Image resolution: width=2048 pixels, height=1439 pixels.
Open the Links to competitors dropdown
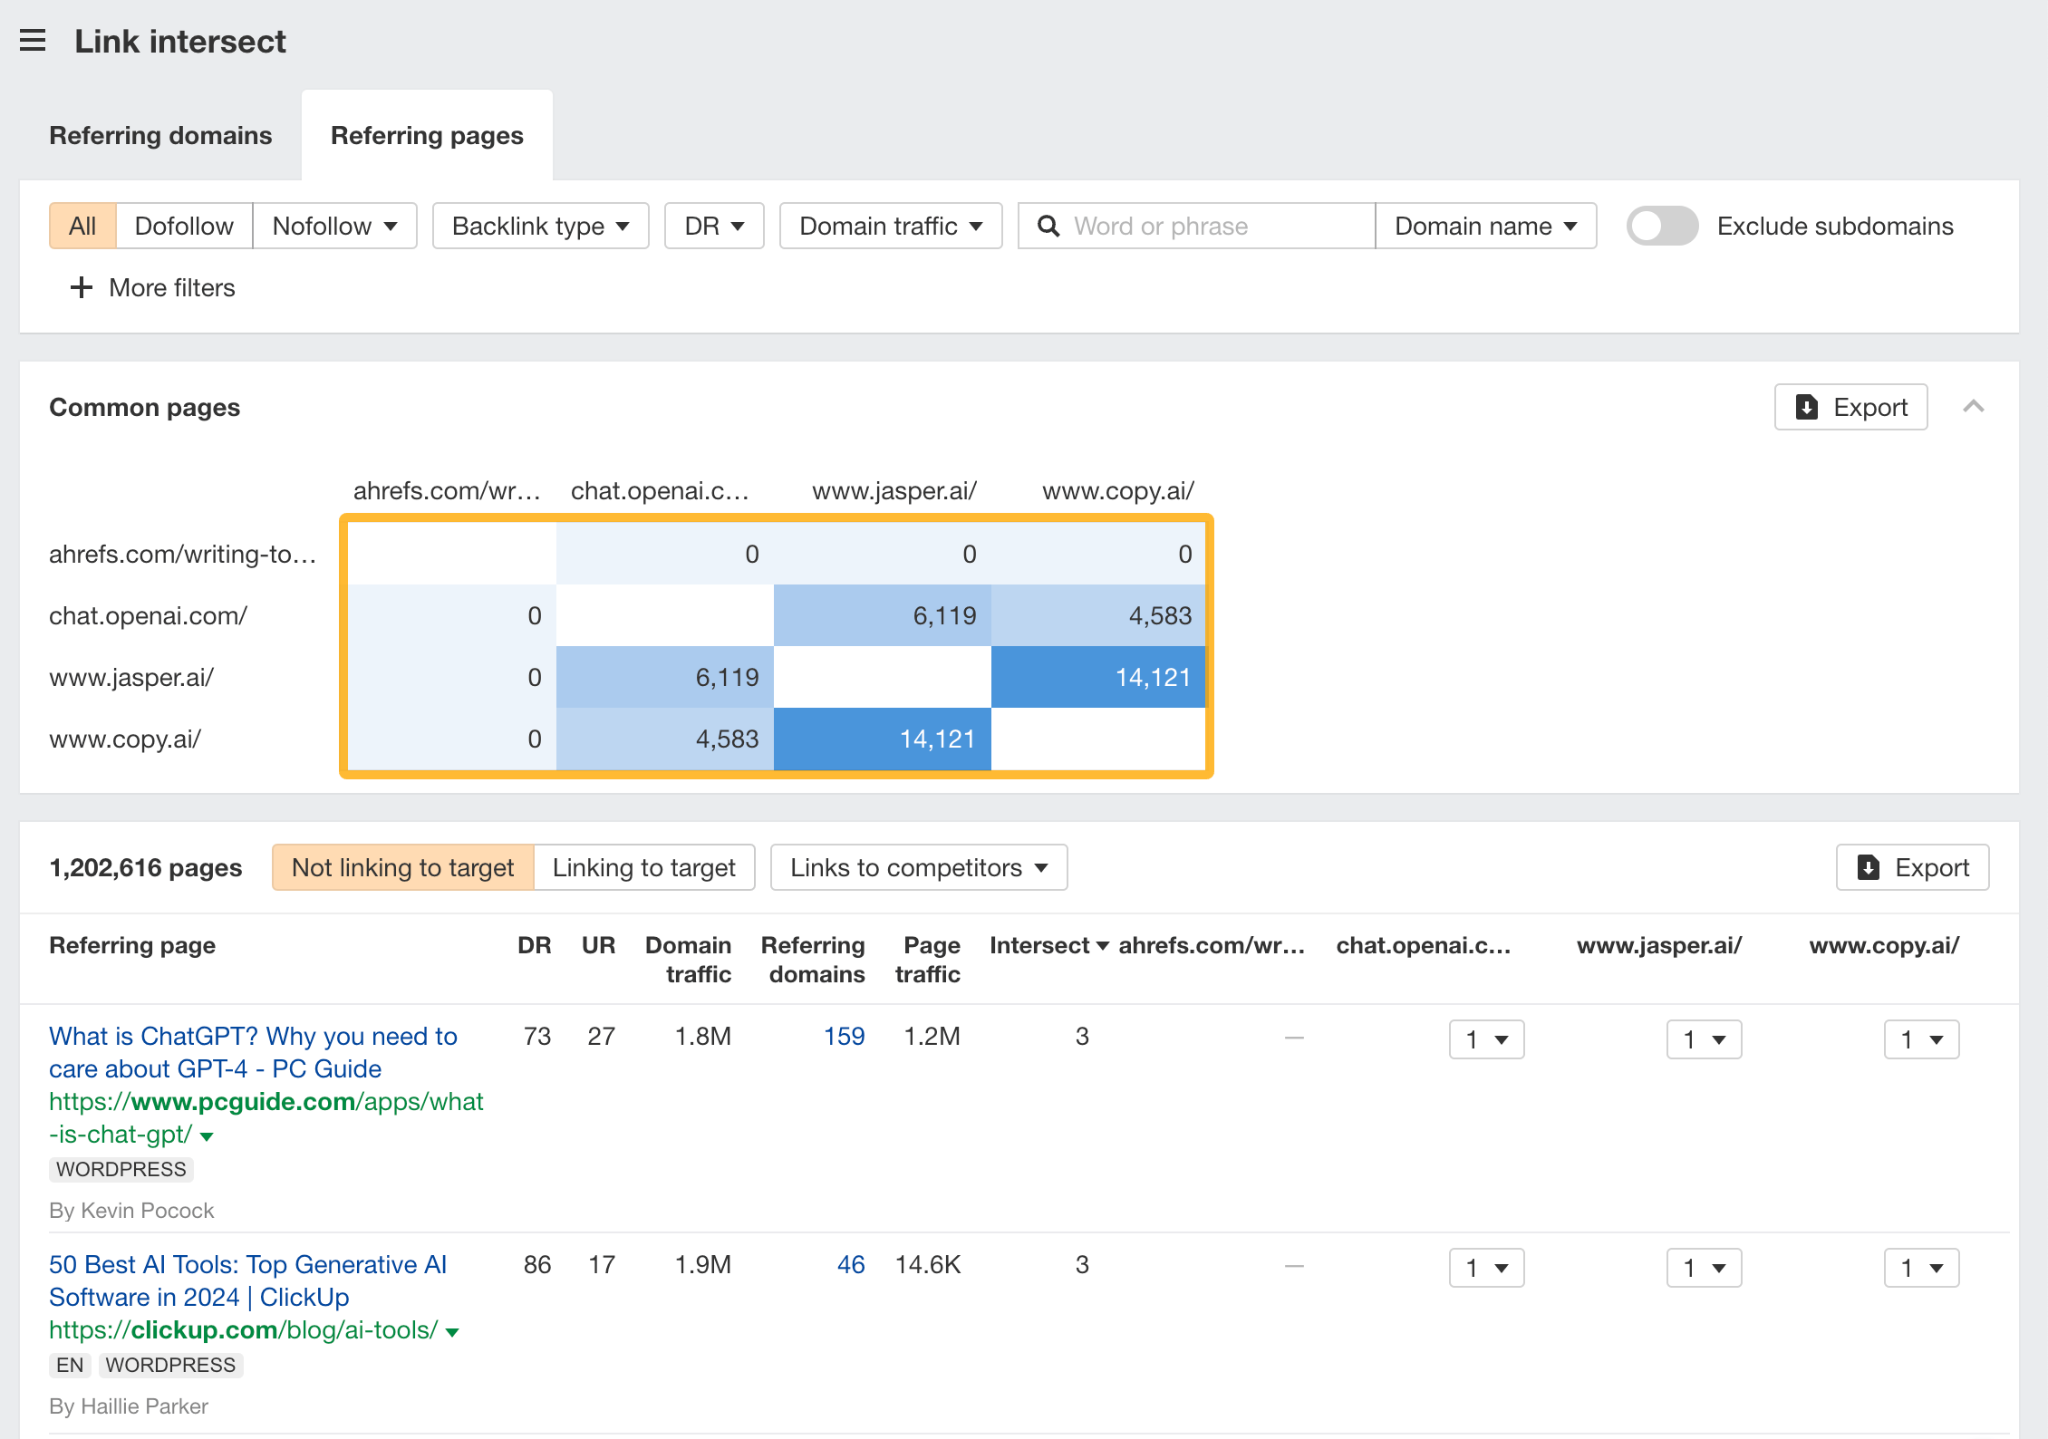917,867
